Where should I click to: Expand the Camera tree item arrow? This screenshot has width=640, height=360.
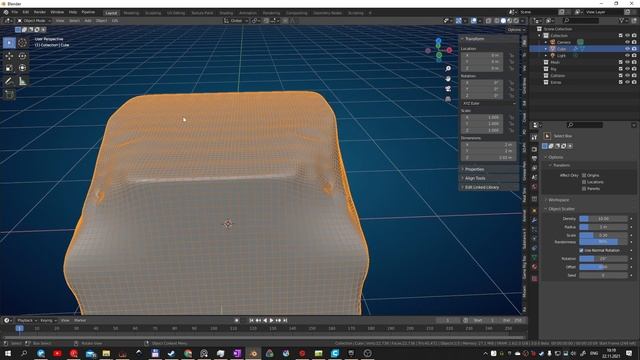[x=546, y=42]
